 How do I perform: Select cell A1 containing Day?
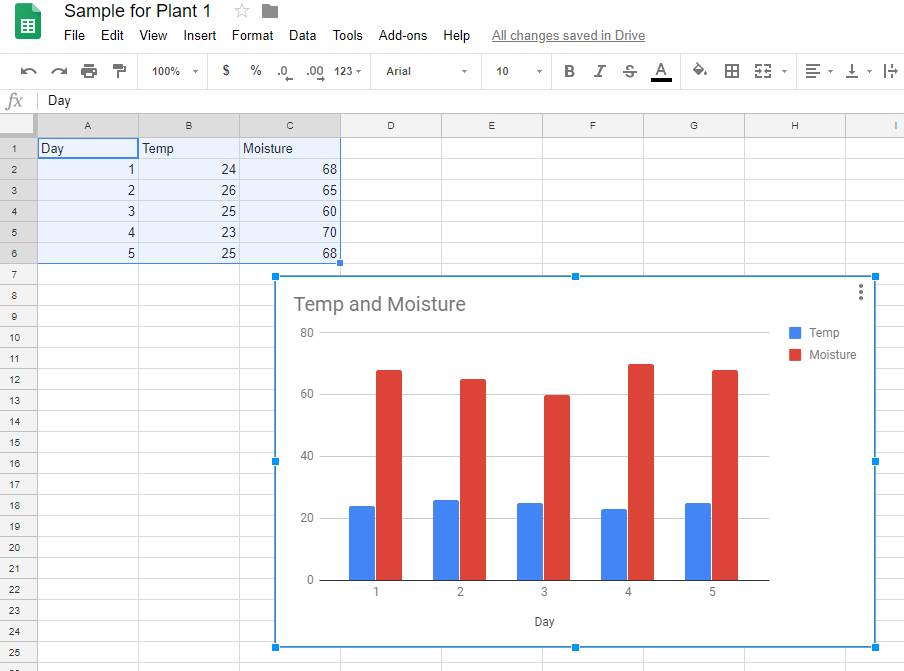[88, 148]
